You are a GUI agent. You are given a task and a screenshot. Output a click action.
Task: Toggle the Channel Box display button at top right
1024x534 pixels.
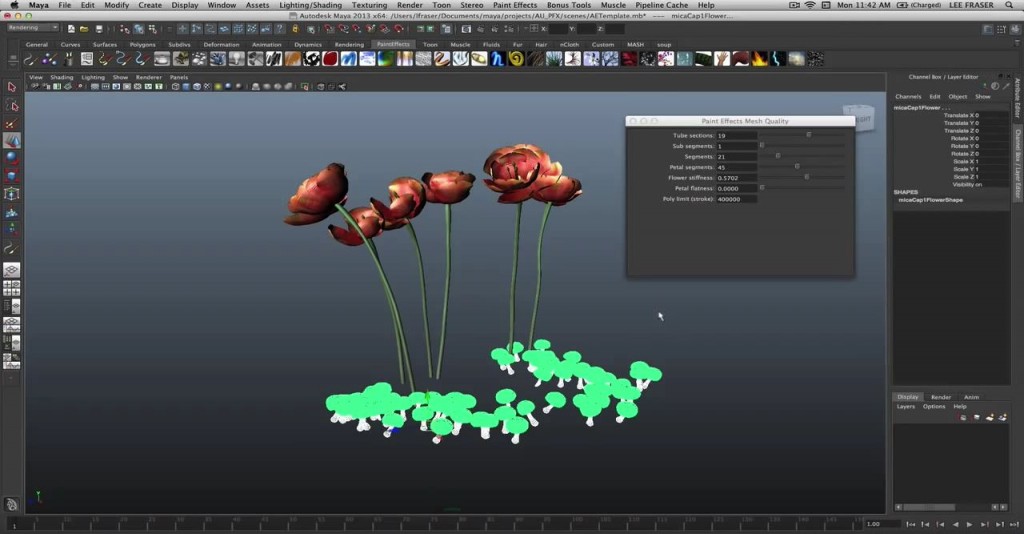pyautogui.click(x=1015, y=29)
